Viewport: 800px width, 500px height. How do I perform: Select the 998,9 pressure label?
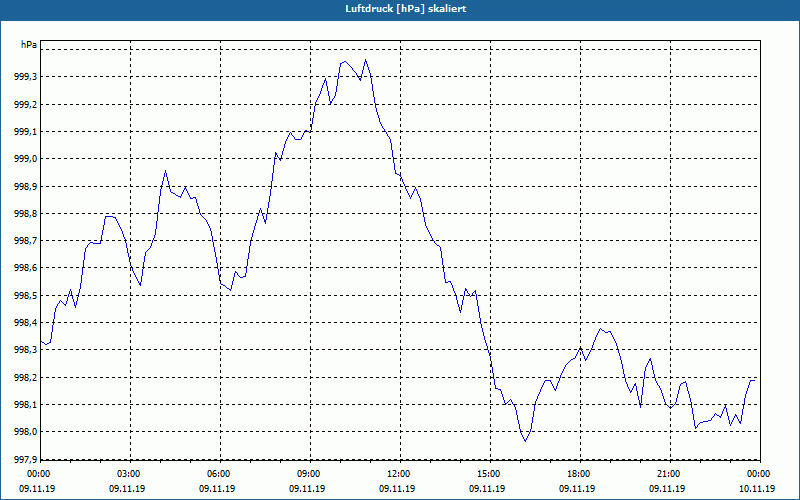(27, 186)
